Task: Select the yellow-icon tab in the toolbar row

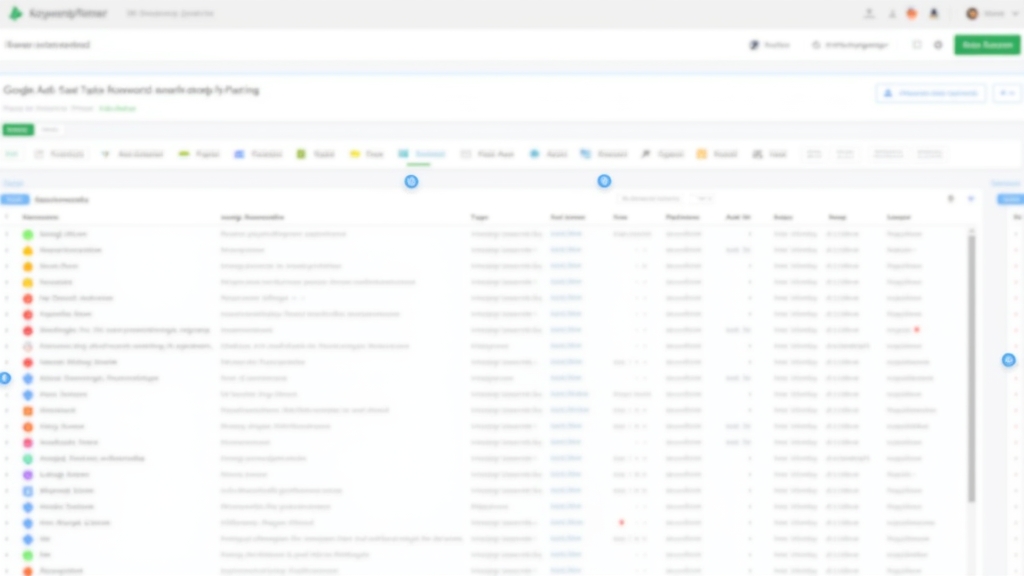Action: click(x=366, y=154)
